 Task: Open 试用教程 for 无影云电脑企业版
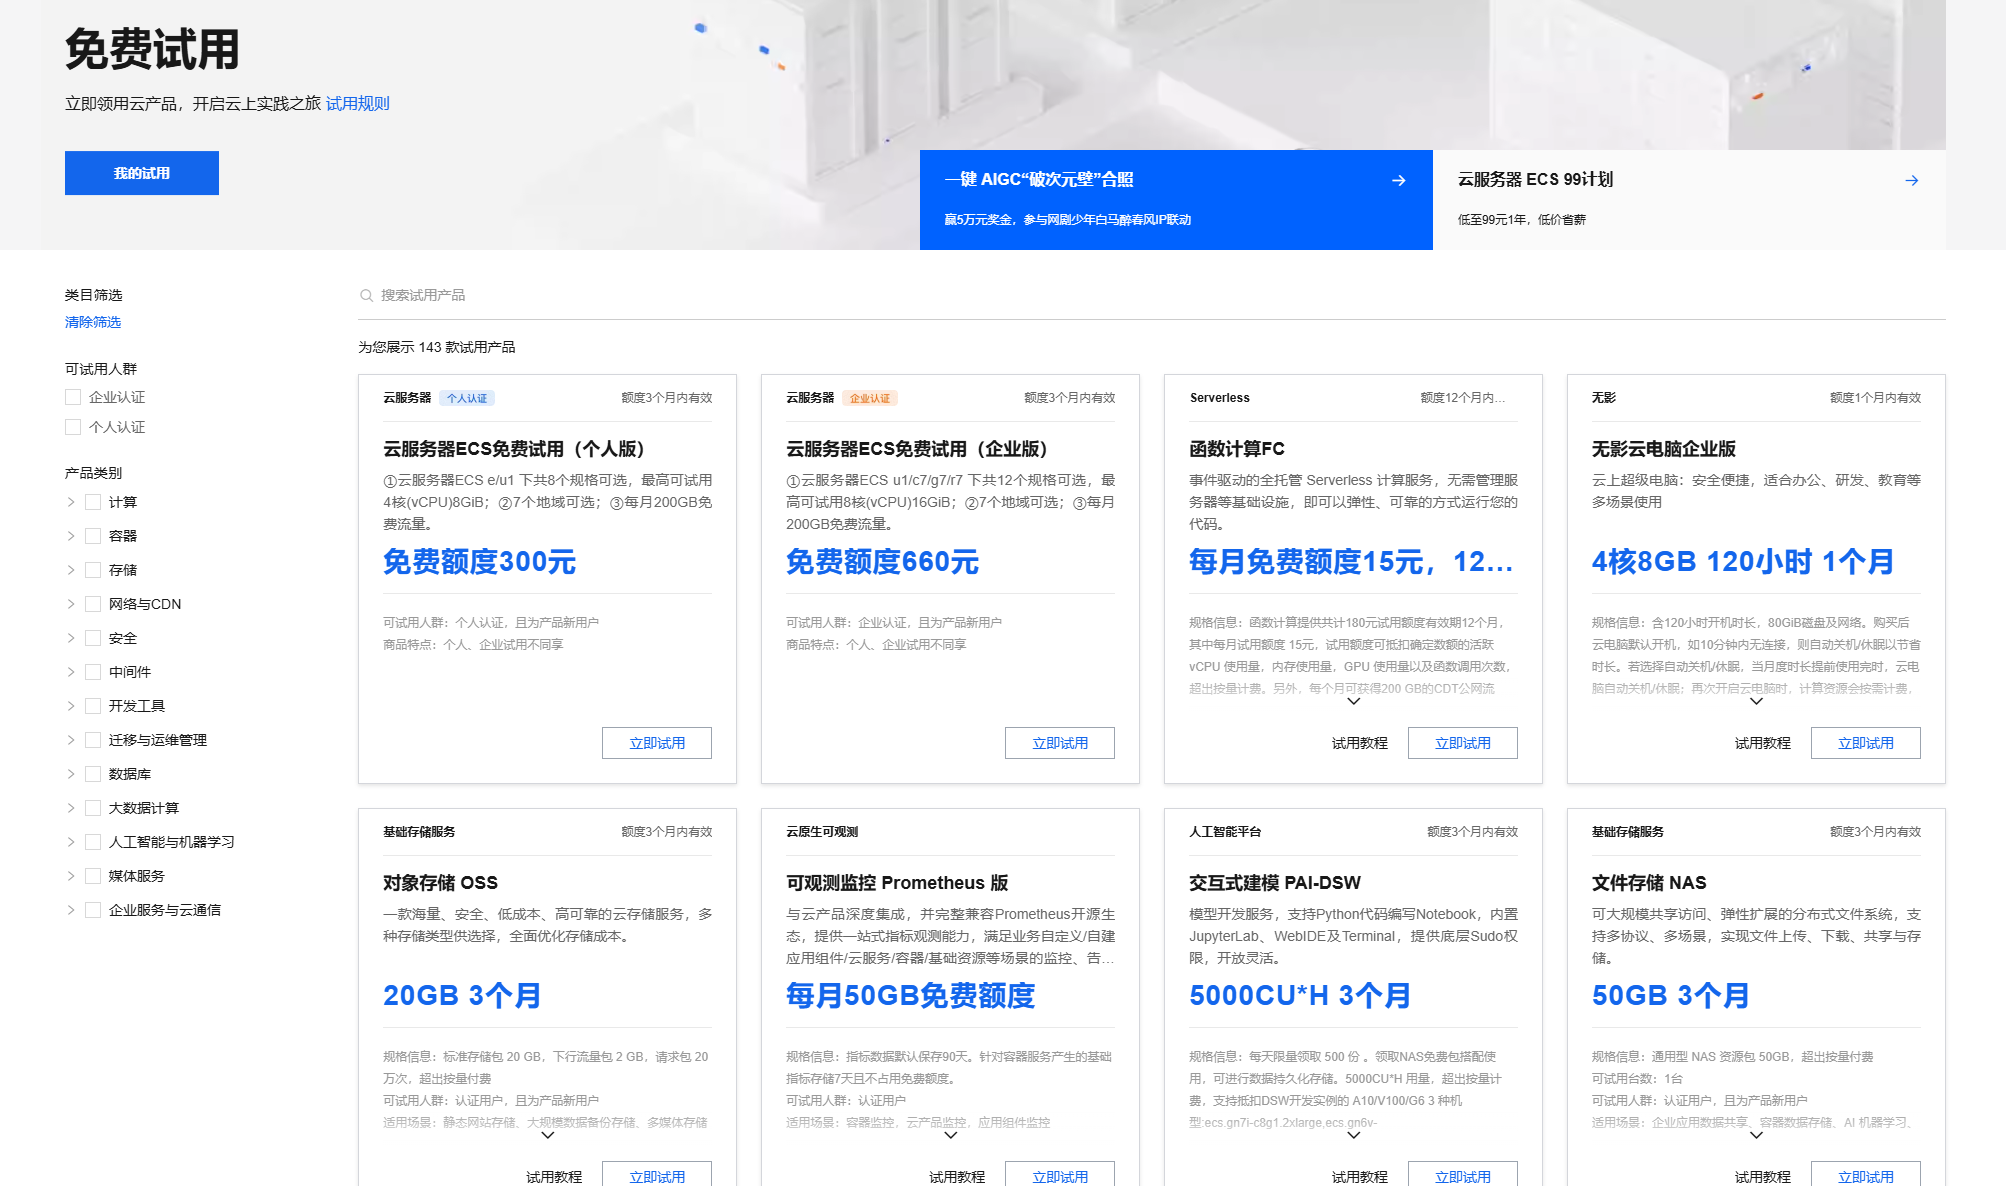(x=1763, y=743)
